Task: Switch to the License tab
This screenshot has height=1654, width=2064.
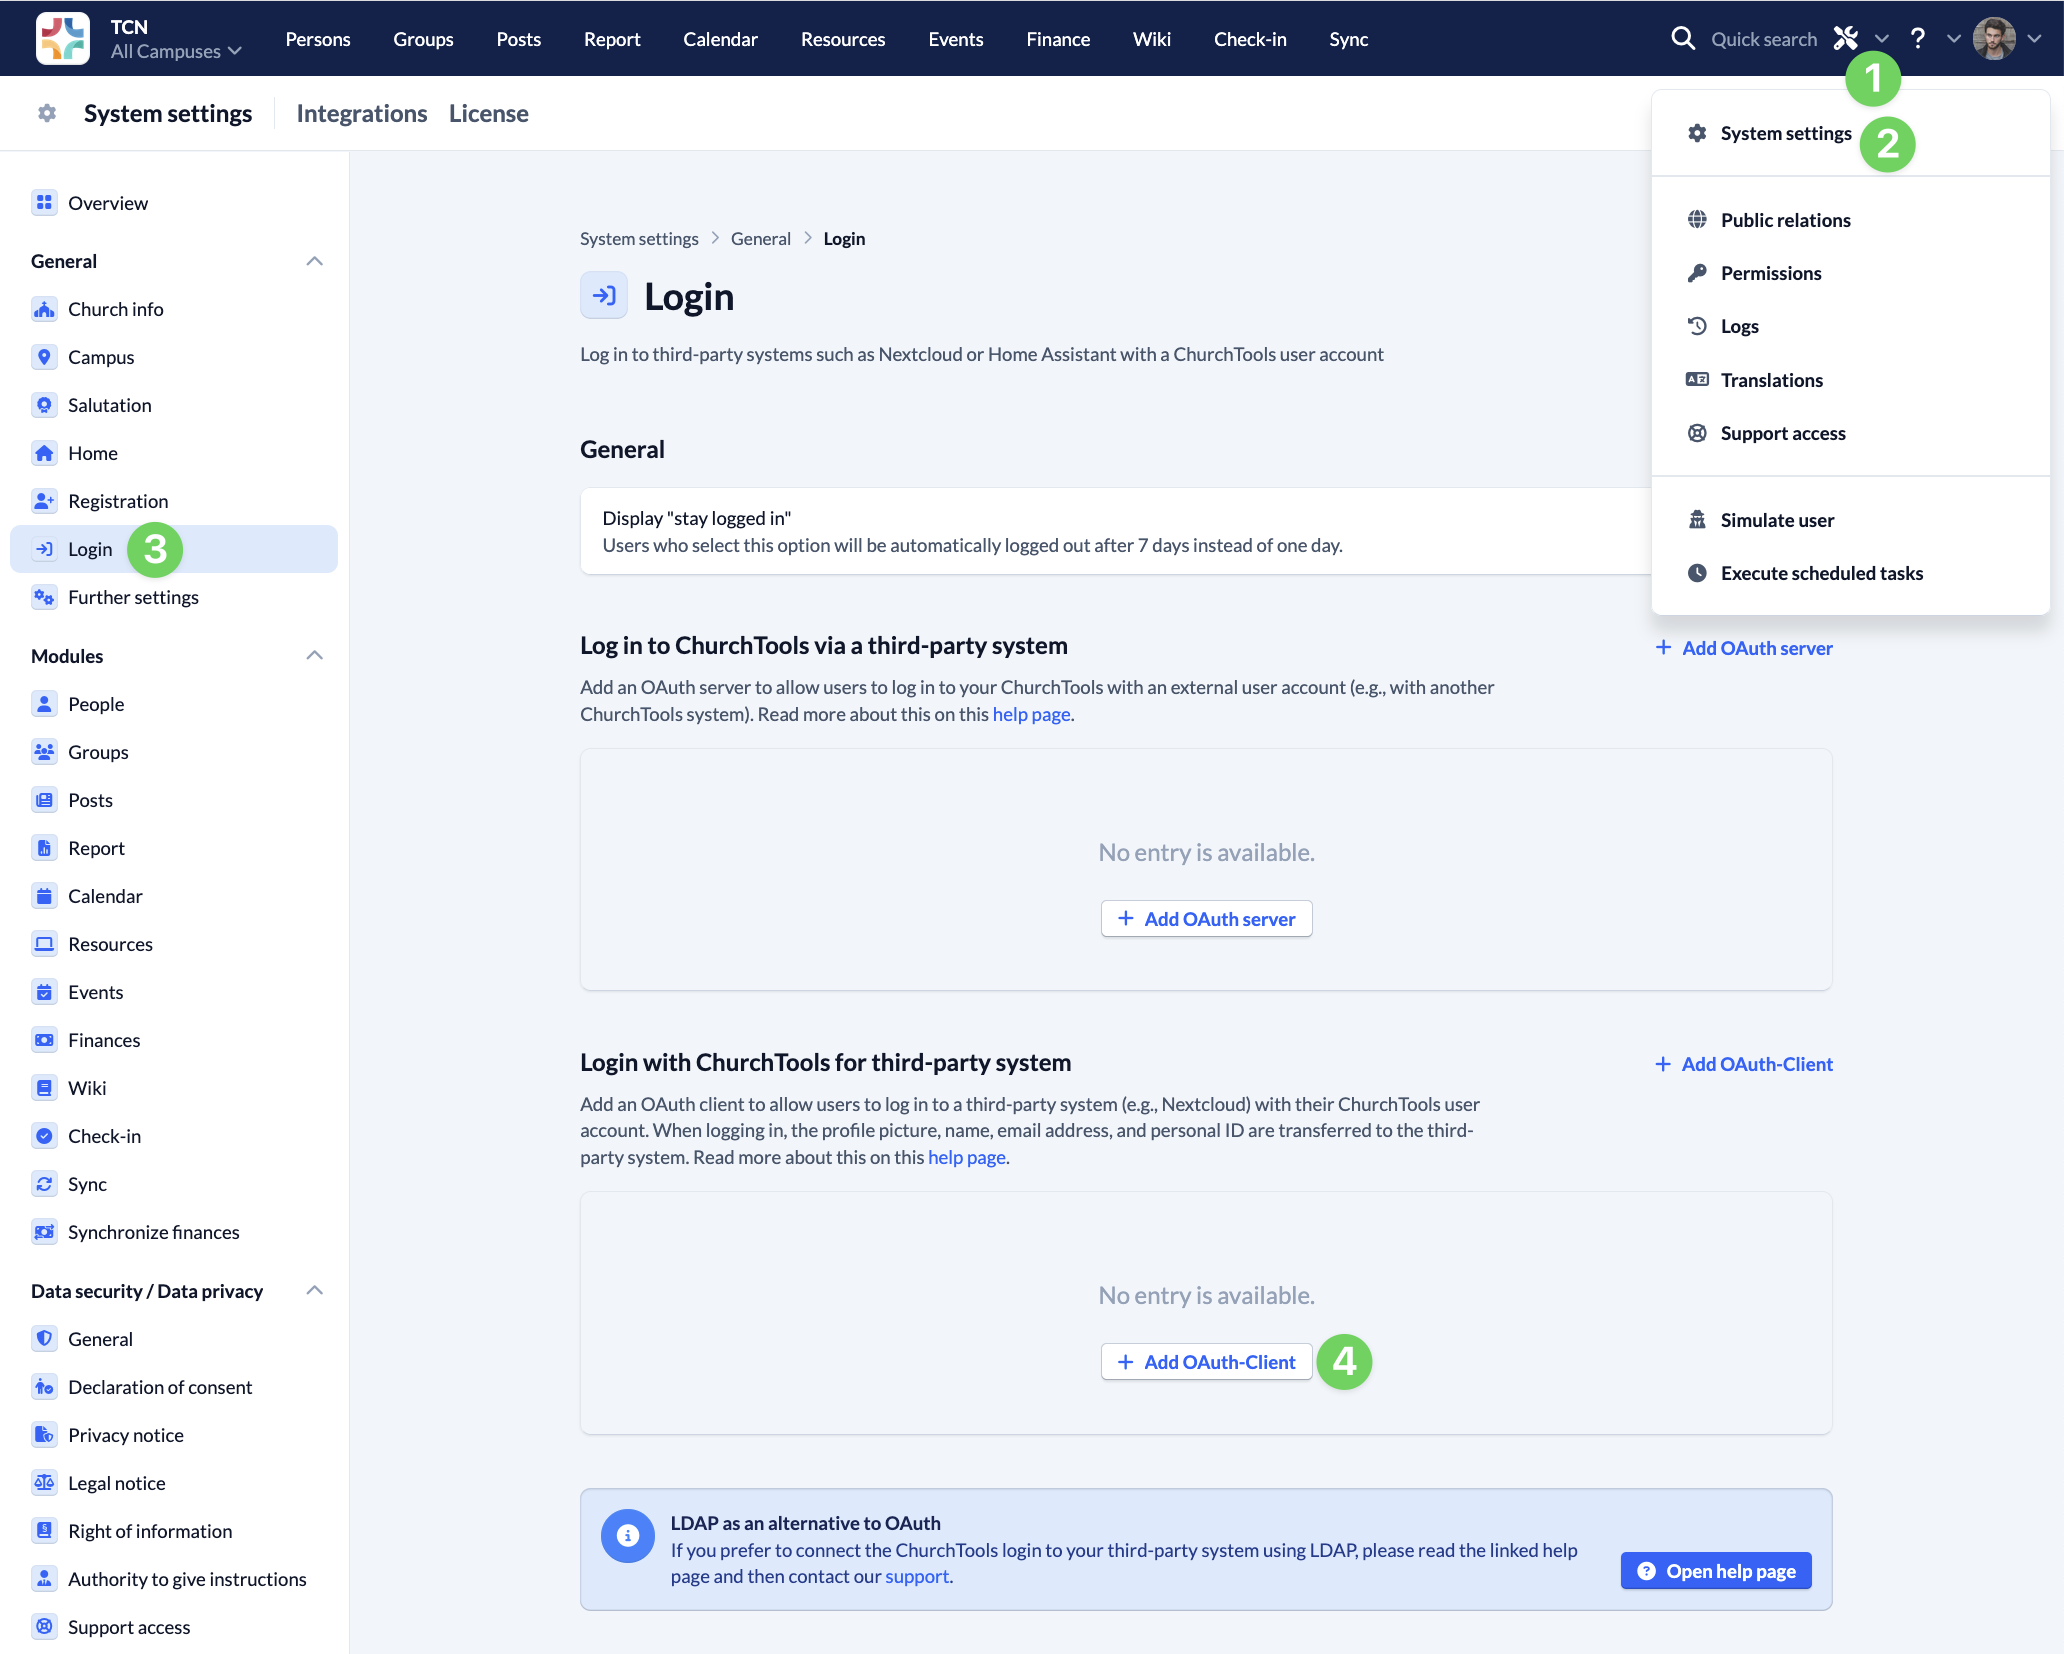Action: tap(489, 113)
